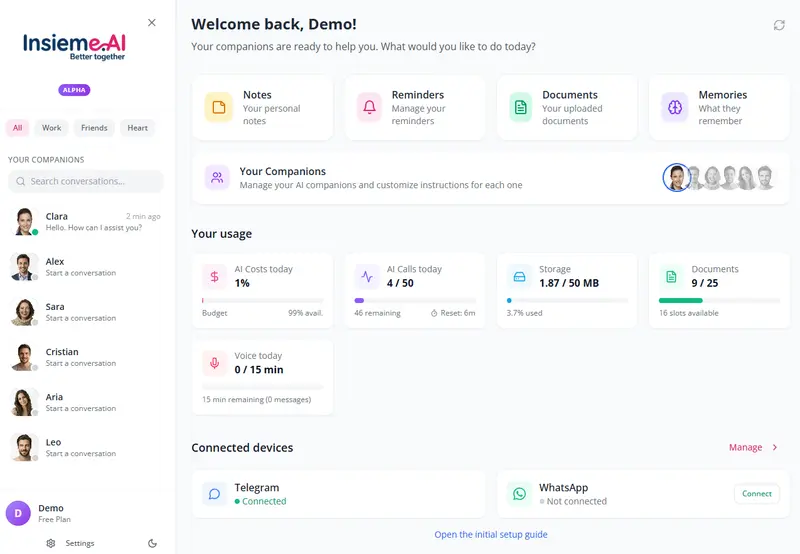Open the Documents card
Viewport: 800px width, 554px height.
point(566,108)
